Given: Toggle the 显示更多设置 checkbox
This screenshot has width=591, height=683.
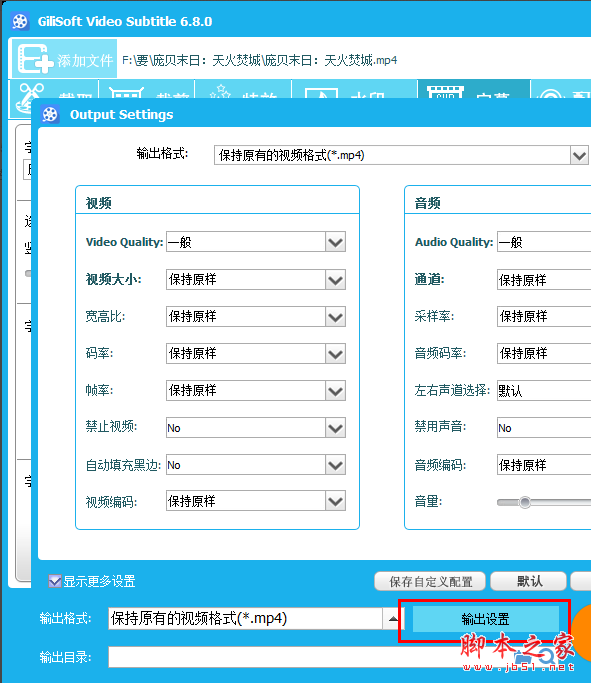Looking at the screenshot, I should click(54, 581).
